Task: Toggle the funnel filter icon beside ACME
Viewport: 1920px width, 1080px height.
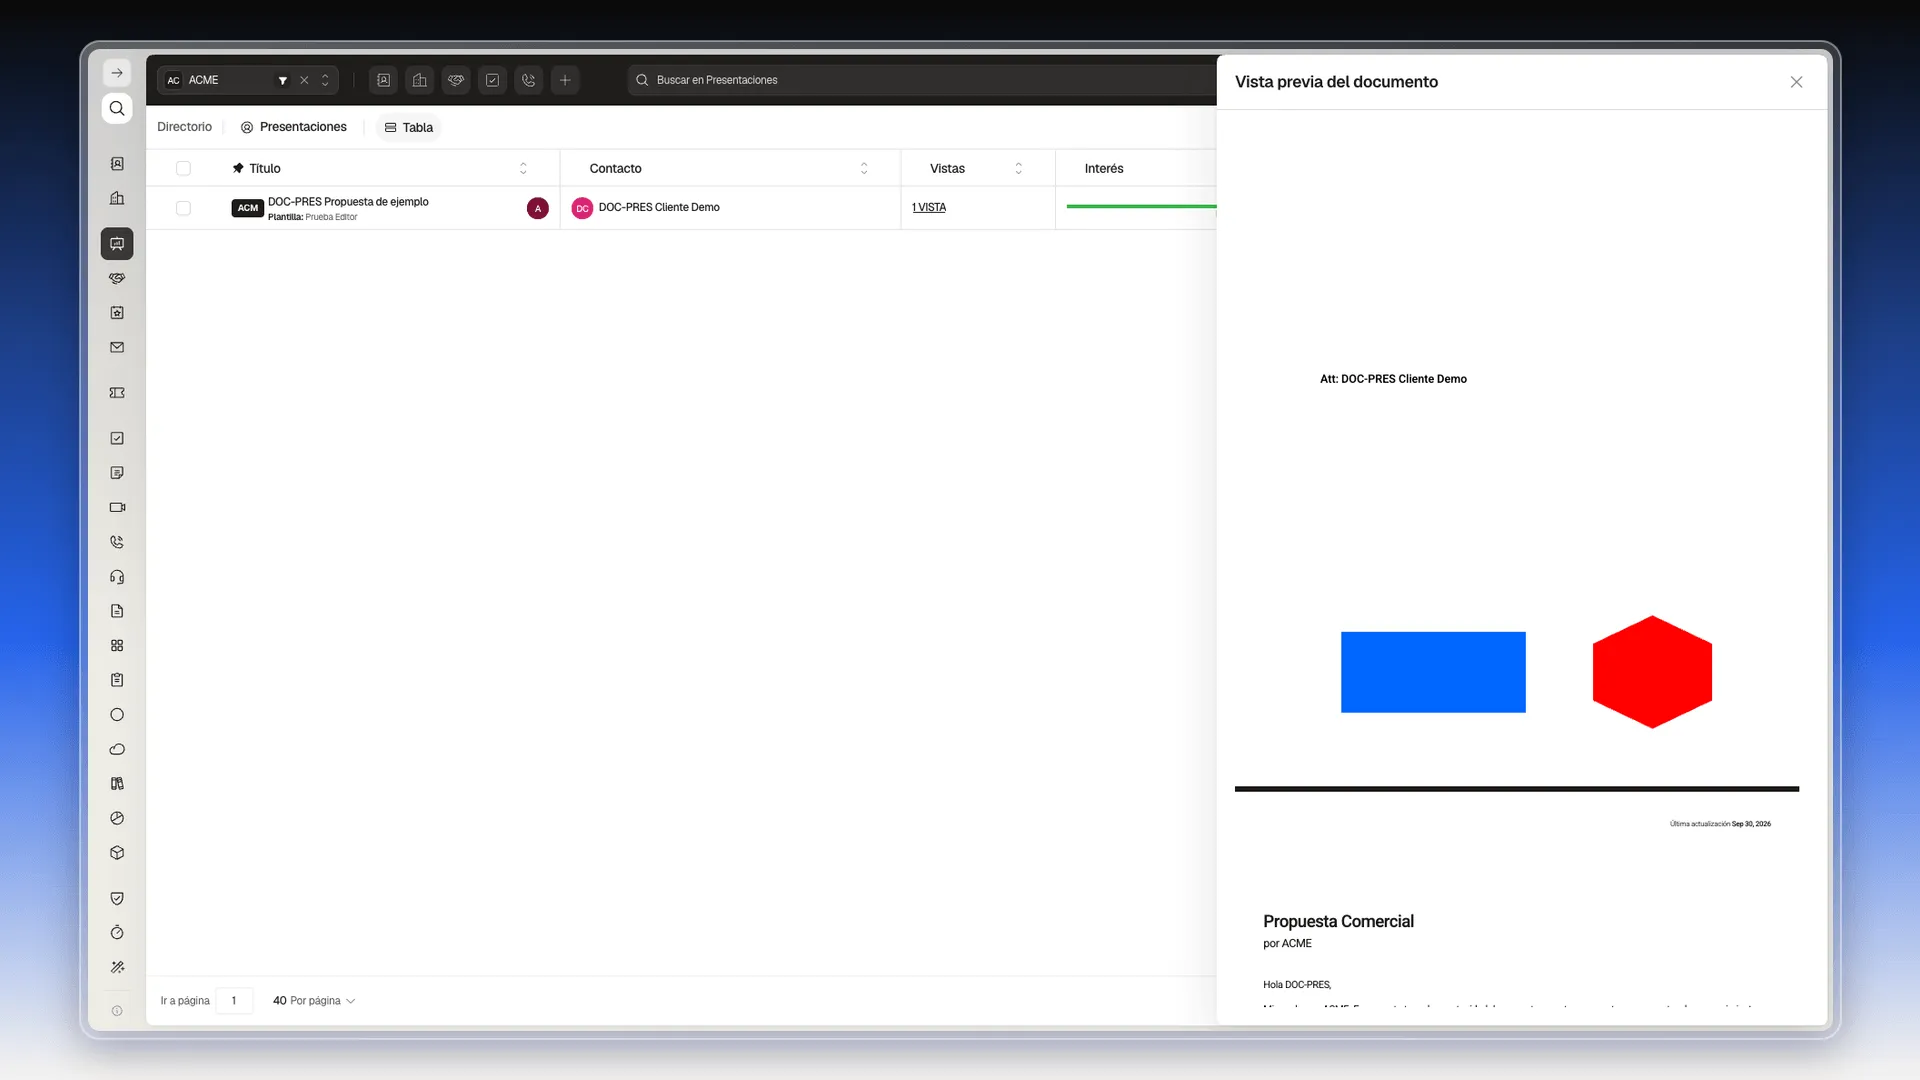Action: point(283,80)
